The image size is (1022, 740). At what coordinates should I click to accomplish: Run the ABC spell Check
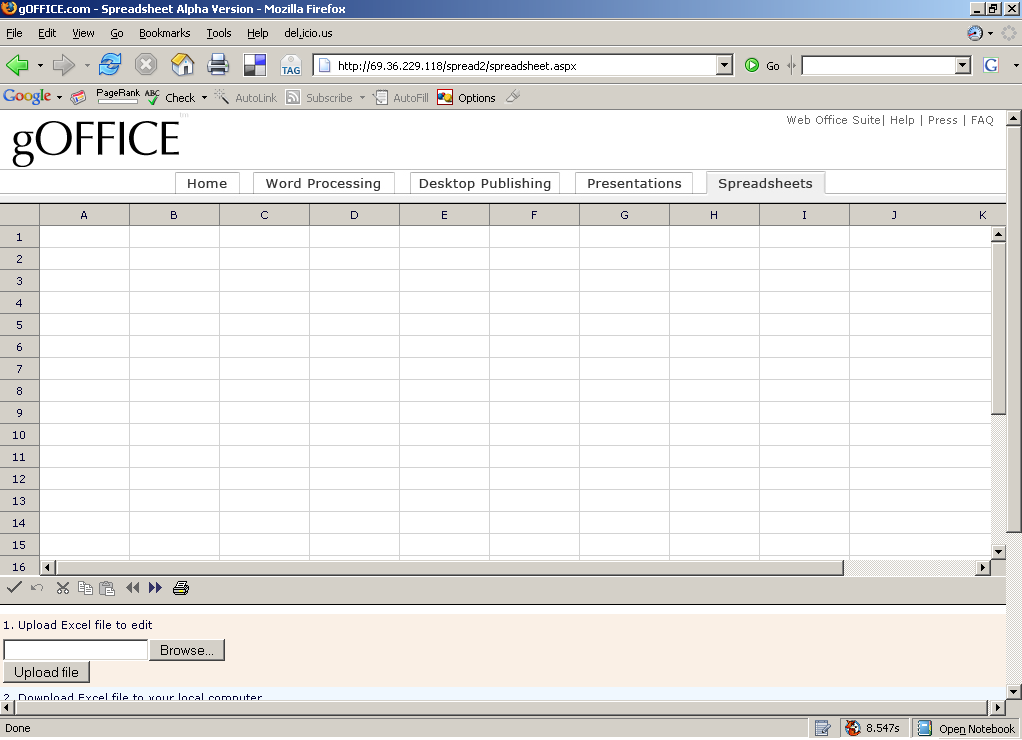[170, 97]
